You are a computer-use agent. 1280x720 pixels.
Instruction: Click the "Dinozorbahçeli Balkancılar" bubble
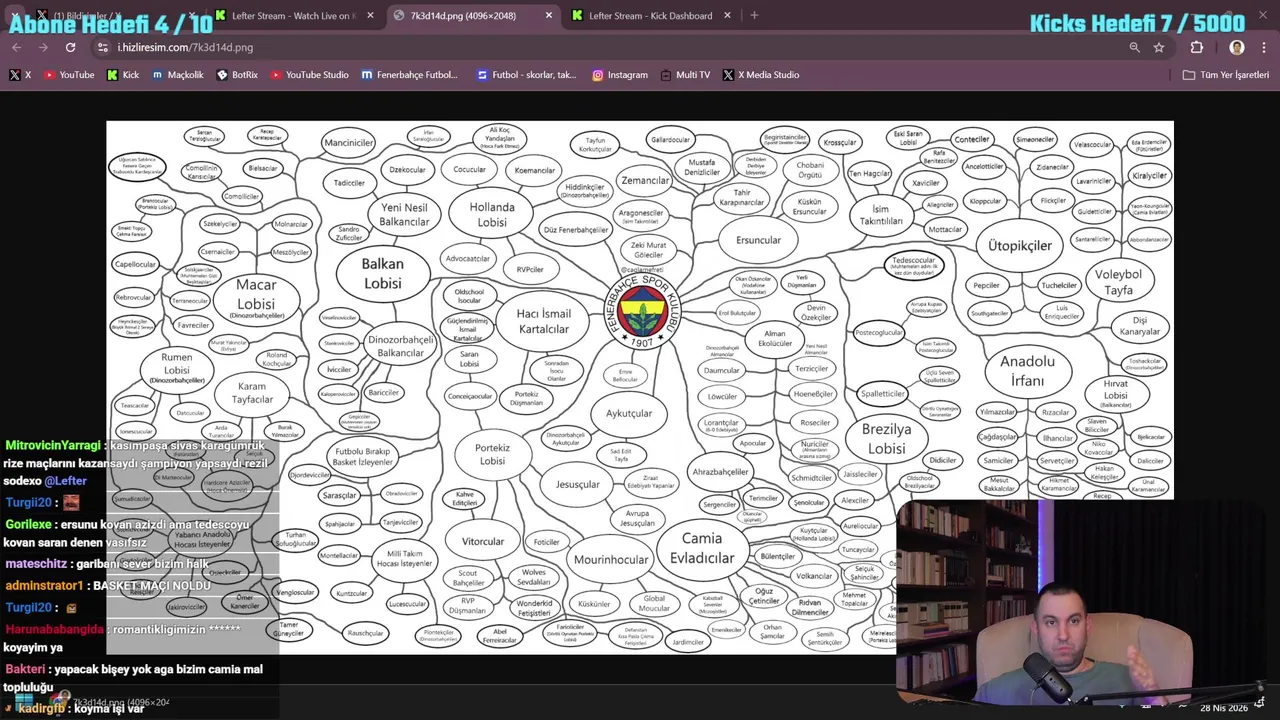401,346
